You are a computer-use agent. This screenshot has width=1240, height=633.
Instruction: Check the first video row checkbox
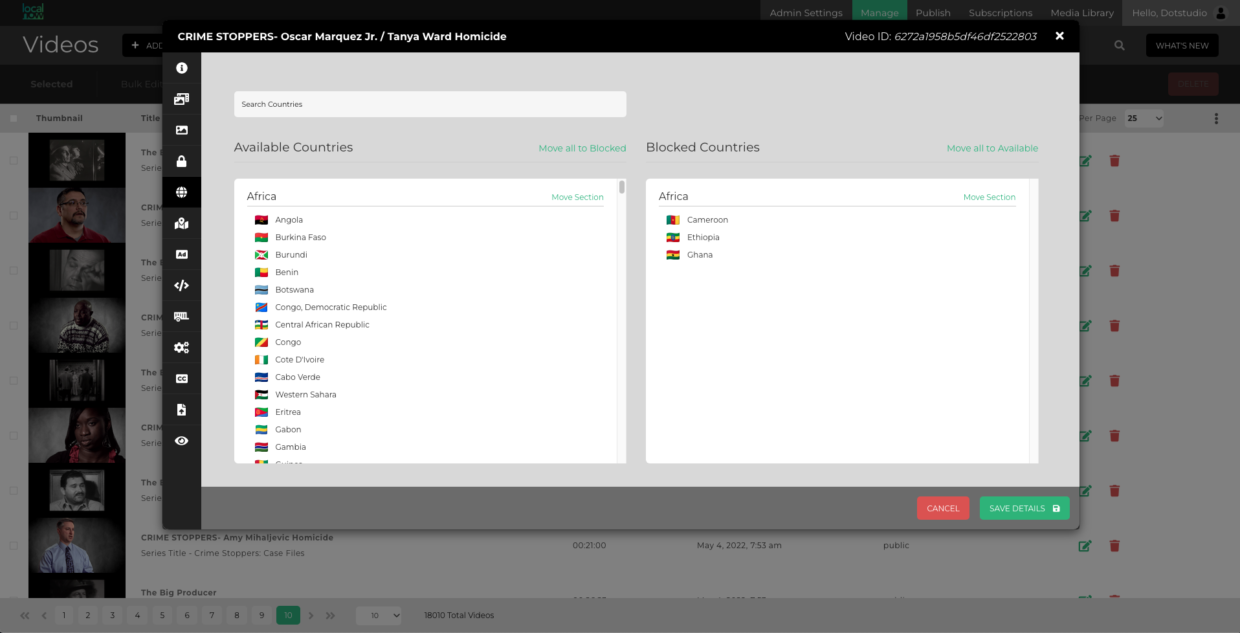point(13,160)
